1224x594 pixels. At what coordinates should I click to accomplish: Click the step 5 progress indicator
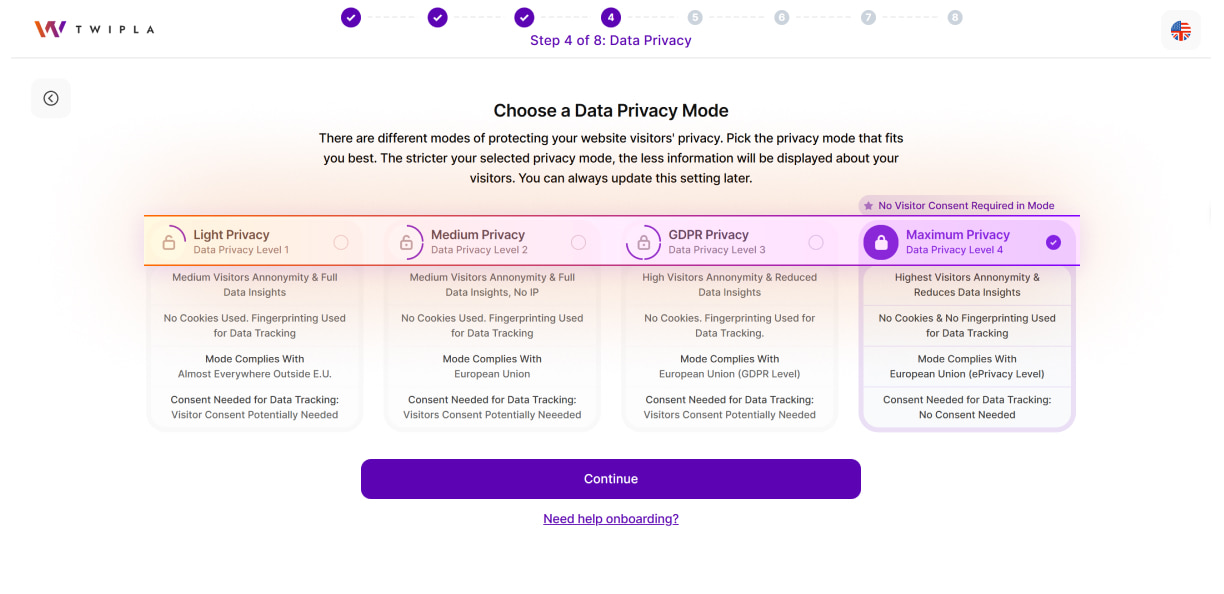[695, 17]
